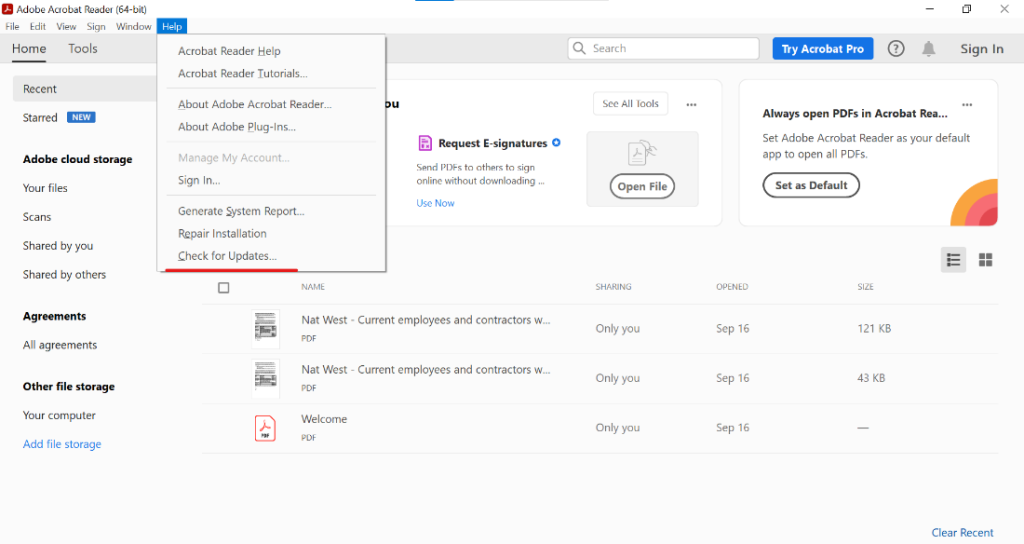Click the Request E-signatures icon

click(x=425, y=143)
